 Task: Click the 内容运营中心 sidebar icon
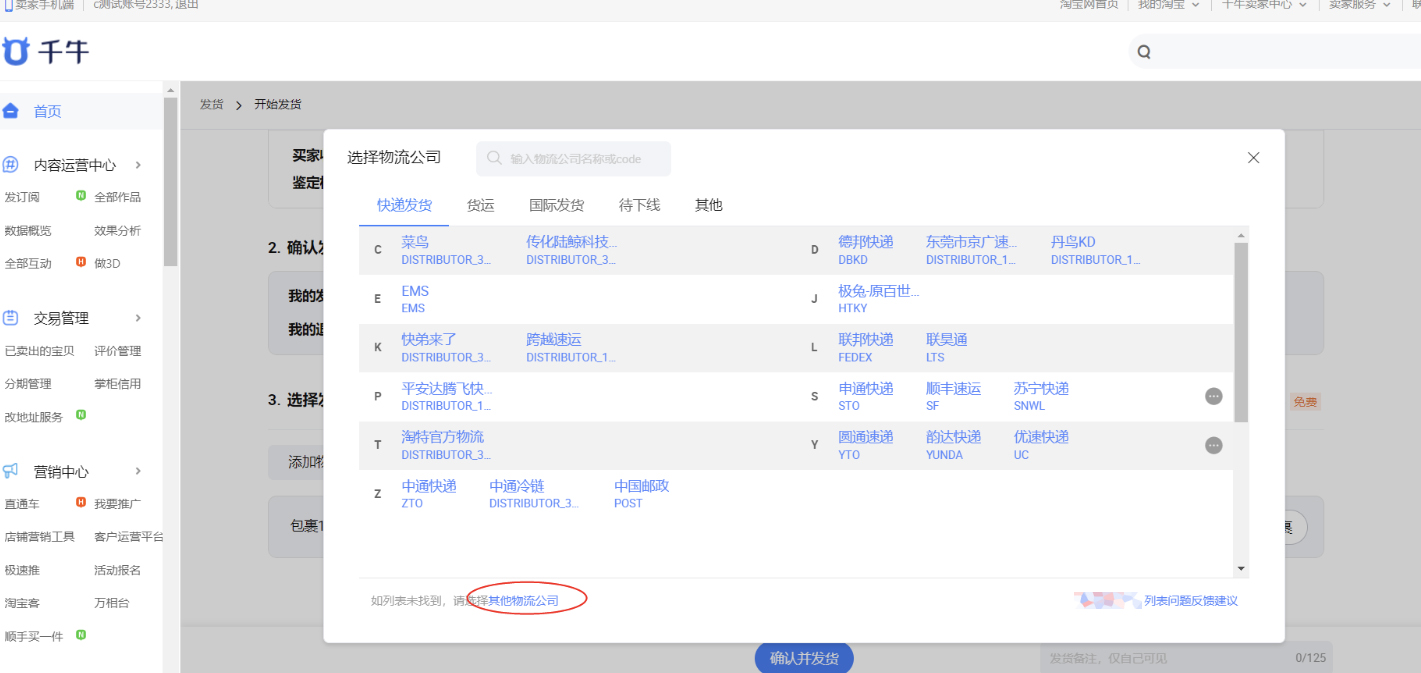click(x=11, y=165)
